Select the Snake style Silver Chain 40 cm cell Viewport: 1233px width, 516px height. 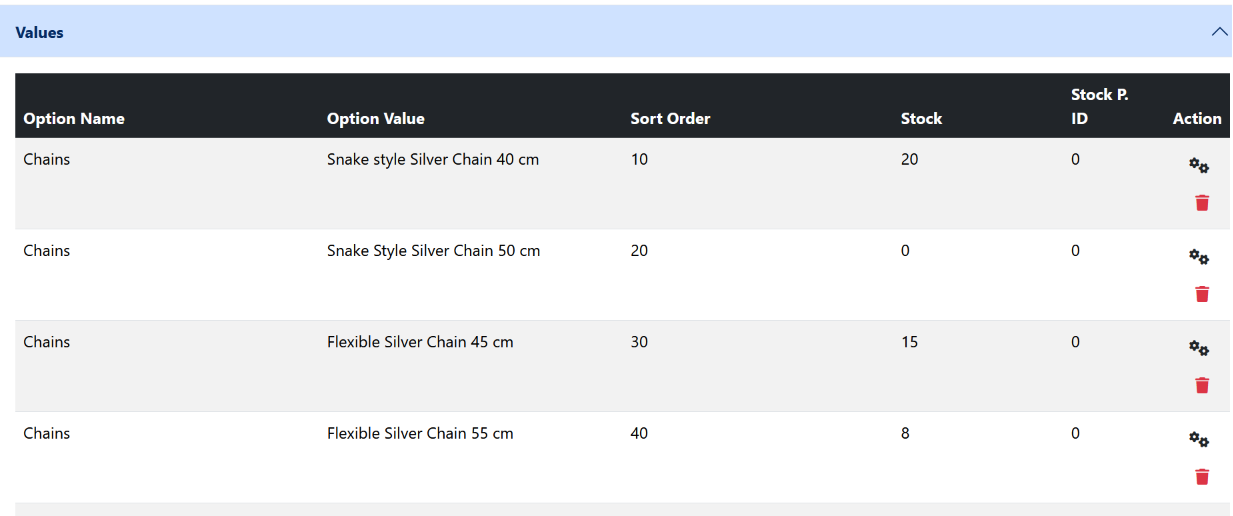pyautogui.click(x=433, y=159)
